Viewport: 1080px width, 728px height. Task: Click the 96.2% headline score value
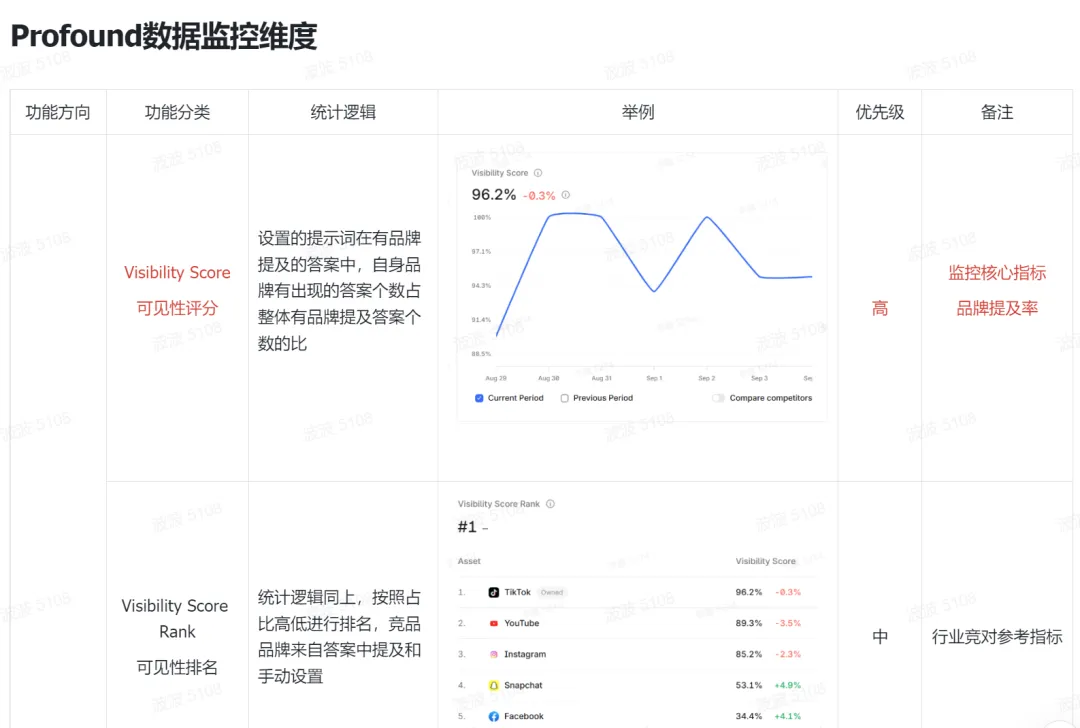(493, 195)
